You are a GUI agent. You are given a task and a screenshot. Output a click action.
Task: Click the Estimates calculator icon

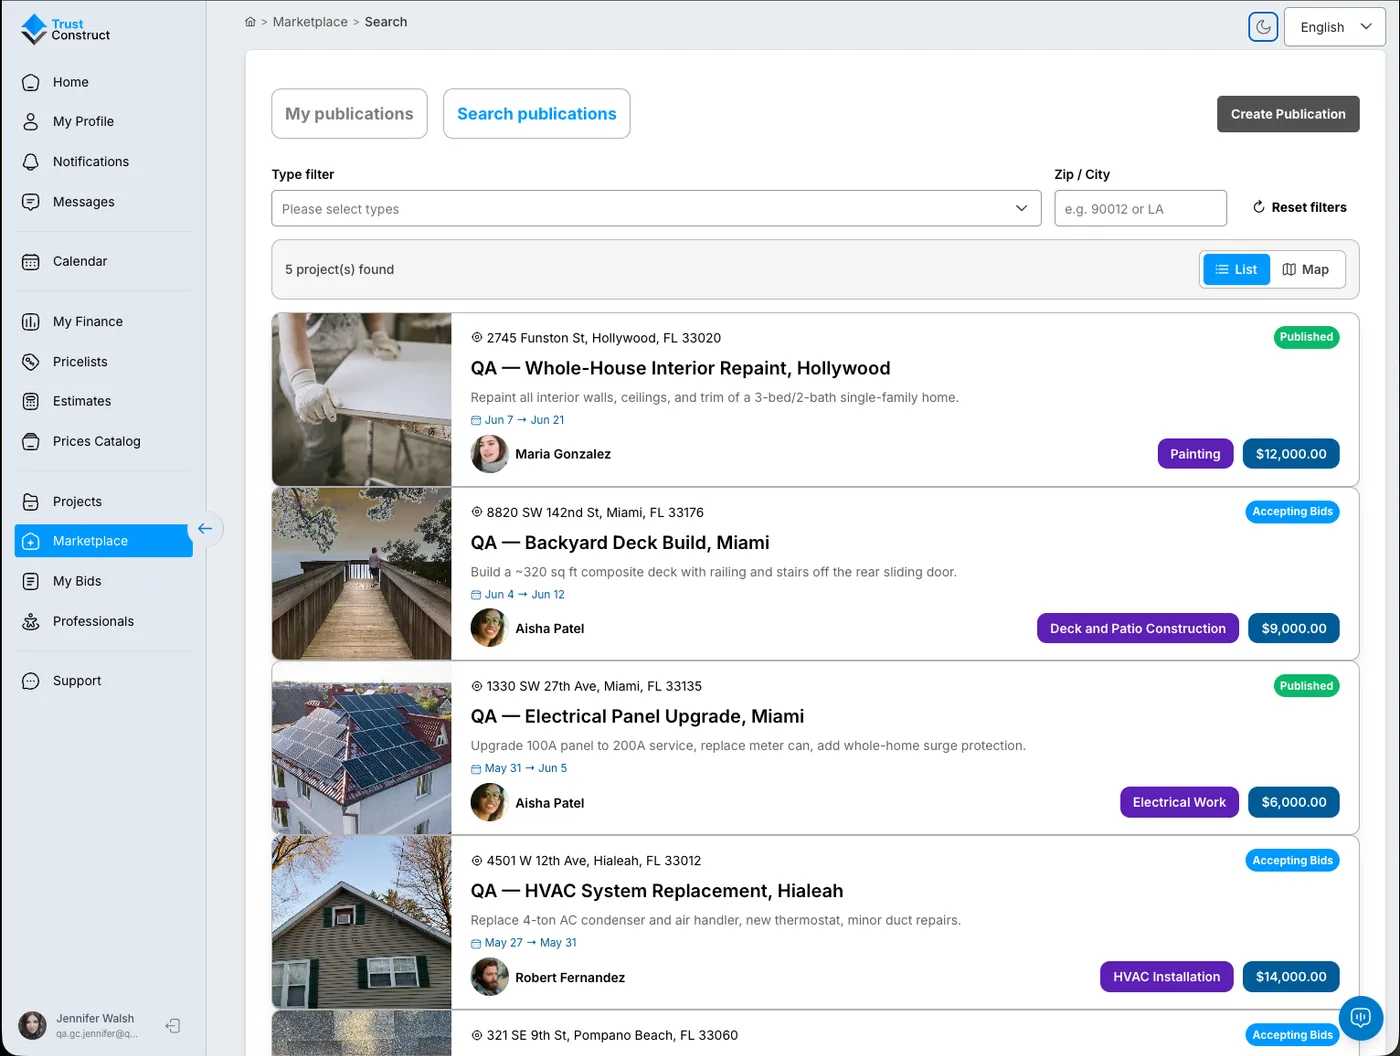pyautogui.click(x=31, y=401)
